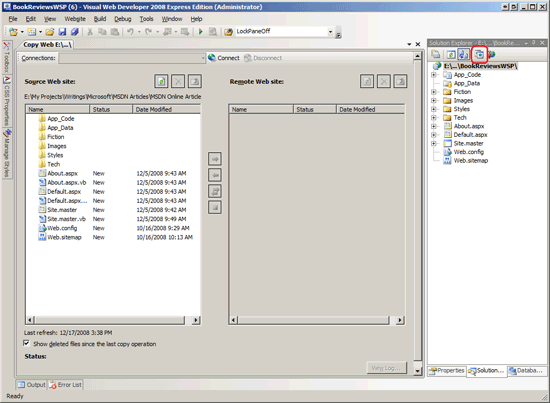Click the copy files to source arrow
Image resolution: width=550 pixels, height=403 pixels.
point(215,175)
